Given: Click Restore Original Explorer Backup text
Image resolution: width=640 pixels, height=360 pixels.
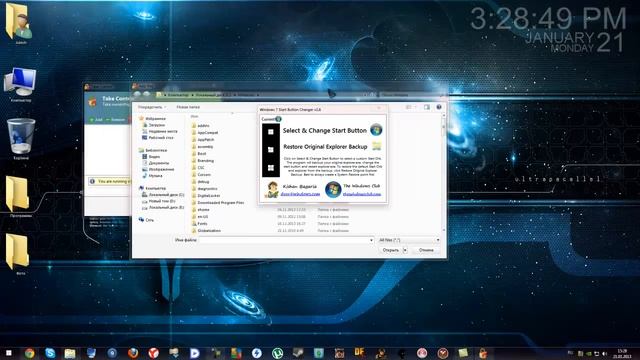Looking at the screenshot, I should tap(325, 147).
